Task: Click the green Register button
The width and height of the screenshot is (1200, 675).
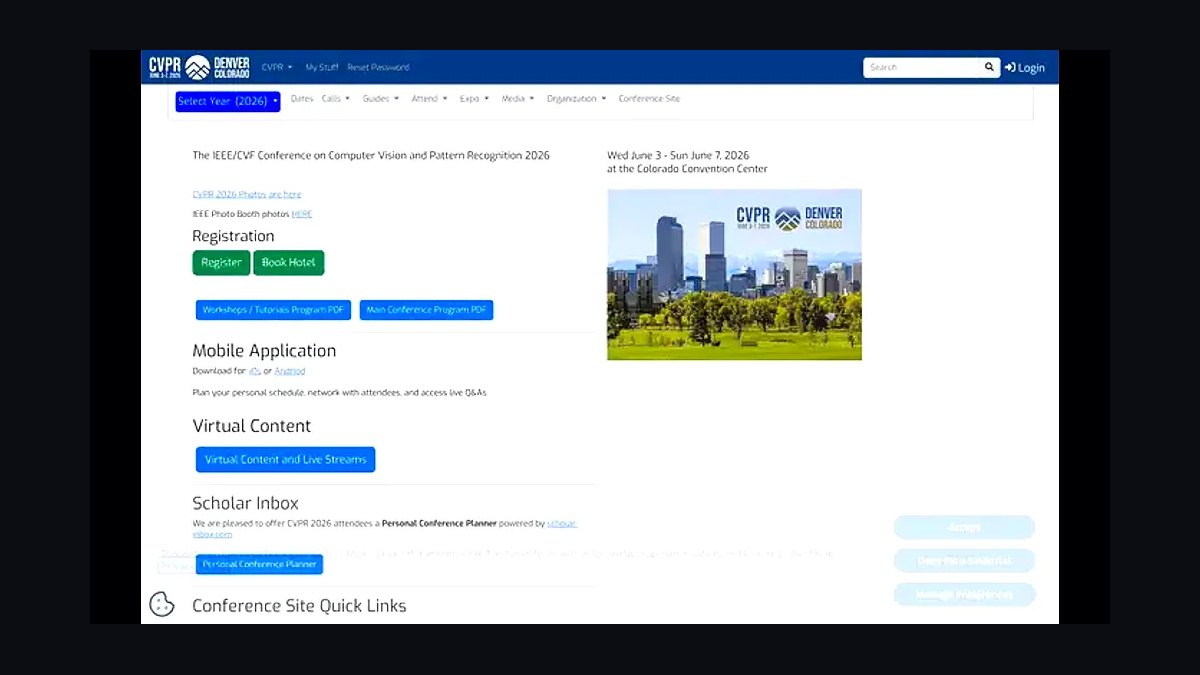Action: (221, 262)
